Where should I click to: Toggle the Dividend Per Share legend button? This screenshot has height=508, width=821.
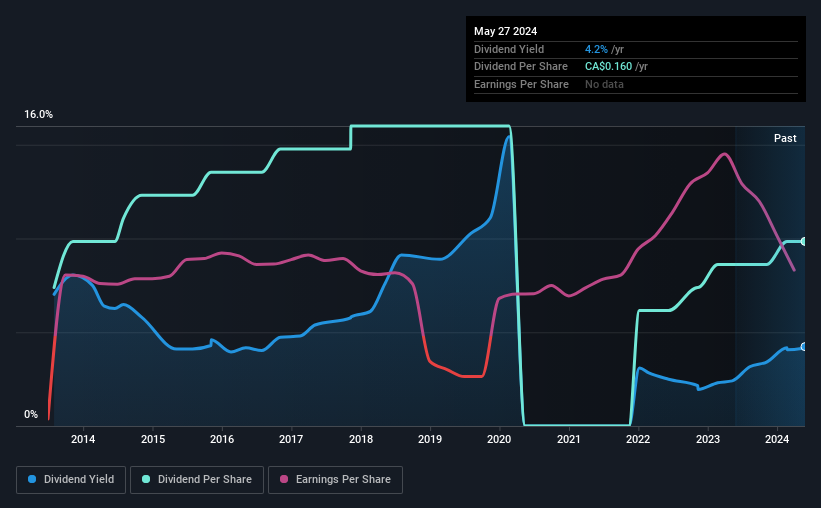pyautogui.click(x=197, y=480)
